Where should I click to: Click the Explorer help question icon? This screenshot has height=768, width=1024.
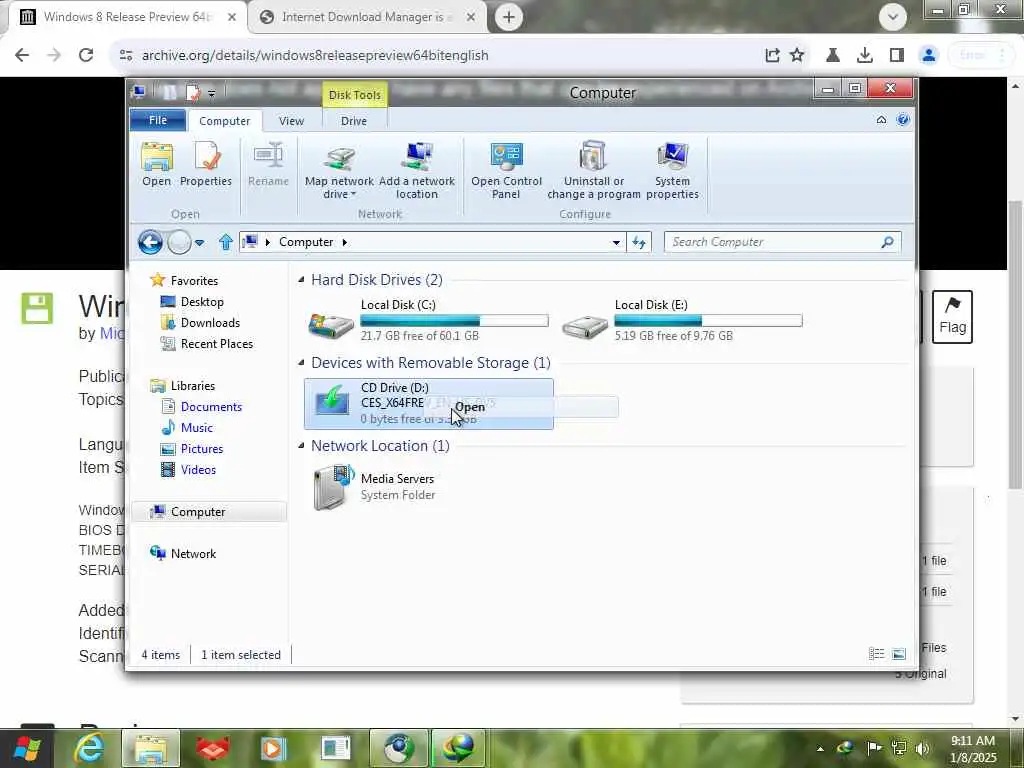(x=903, y=120)
